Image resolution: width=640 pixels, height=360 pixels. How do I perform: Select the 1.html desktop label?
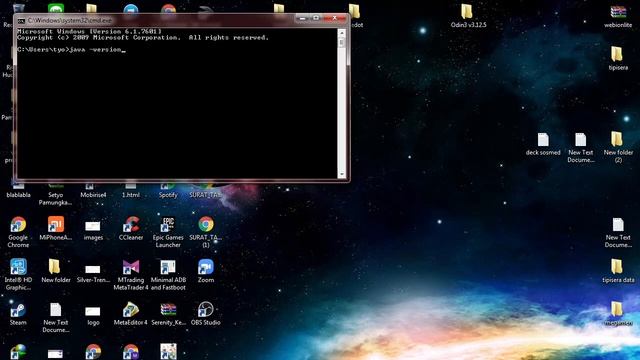tap(131, 195)
